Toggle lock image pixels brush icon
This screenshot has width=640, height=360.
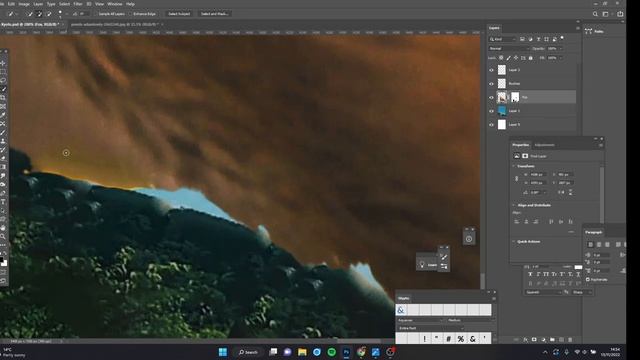pos(509,58)
